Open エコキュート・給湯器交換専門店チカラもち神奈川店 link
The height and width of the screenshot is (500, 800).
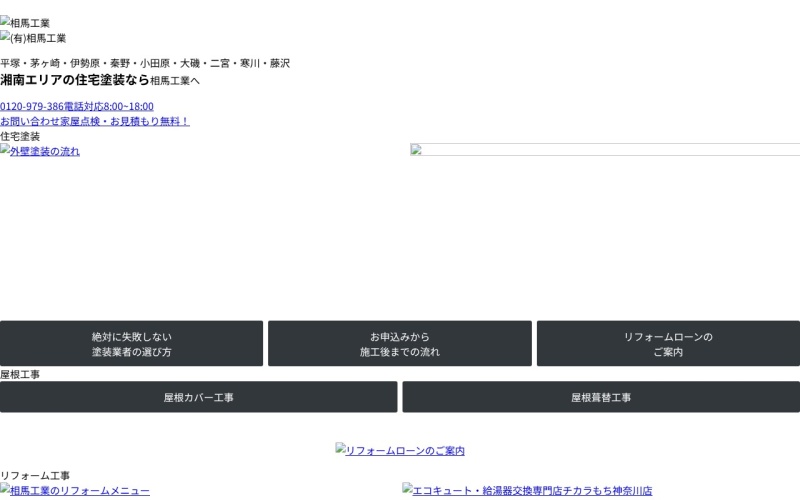point(527,490)
